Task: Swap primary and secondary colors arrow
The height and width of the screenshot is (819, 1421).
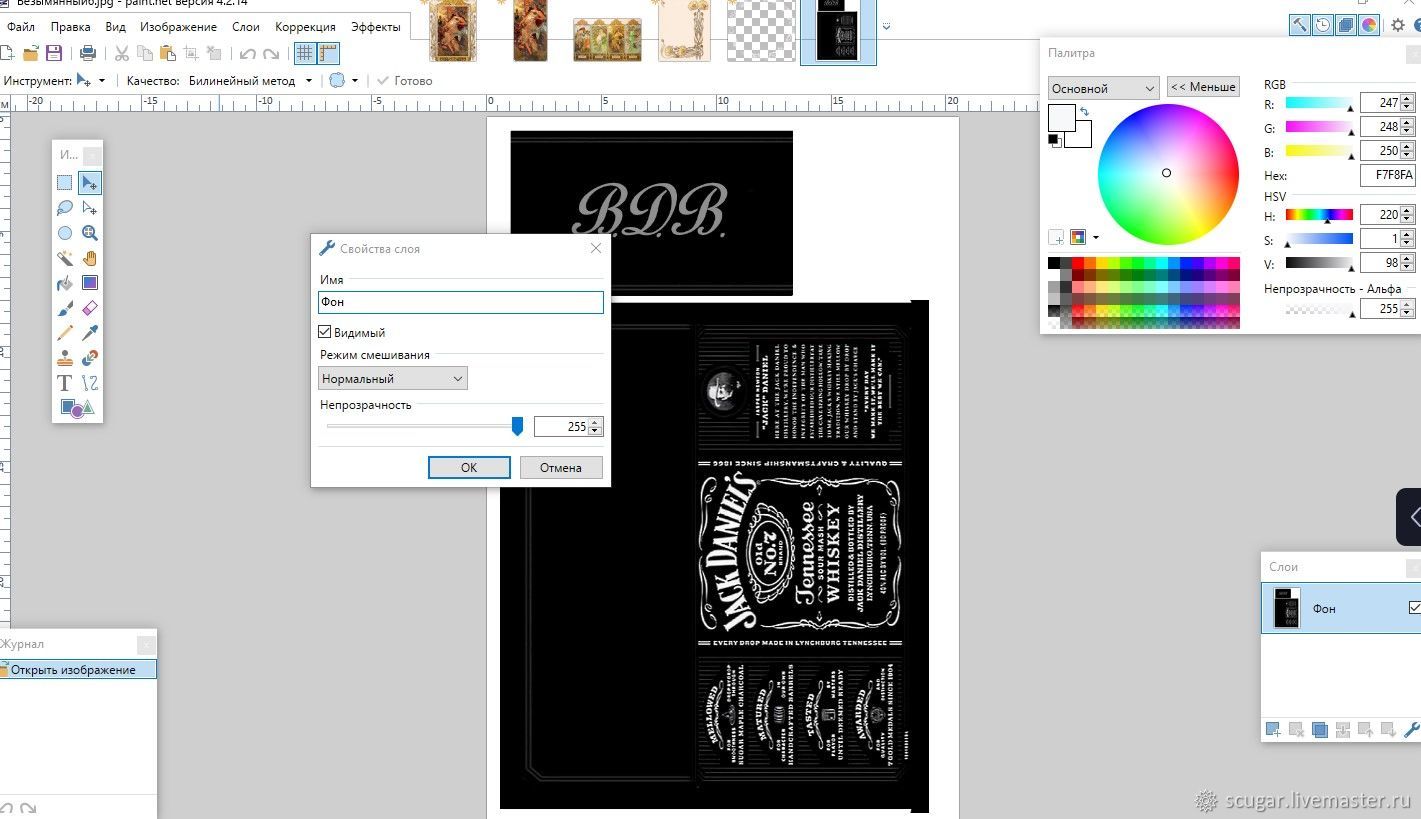Action: click(x=1084, y=111)
